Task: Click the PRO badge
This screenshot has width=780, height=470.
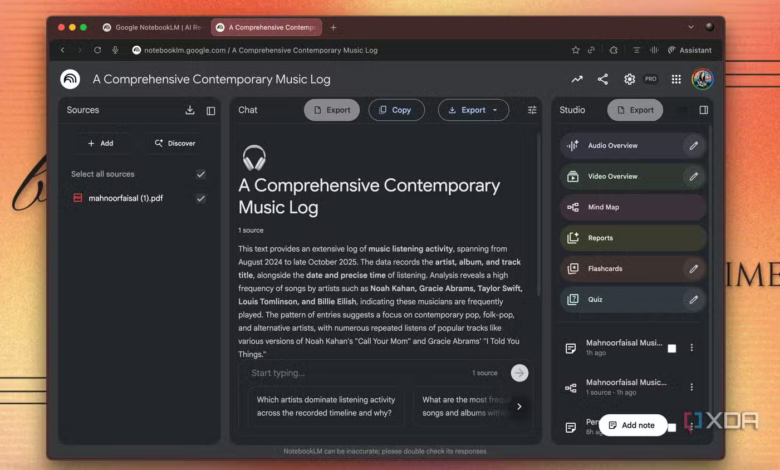Action: 651,79
